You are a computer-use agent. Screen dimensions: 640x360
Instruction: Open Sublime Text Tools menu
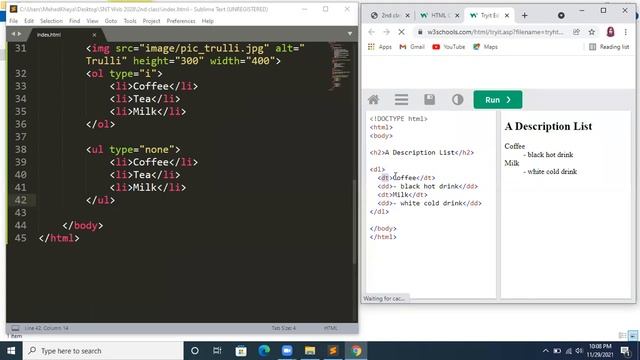click(130, 21)
